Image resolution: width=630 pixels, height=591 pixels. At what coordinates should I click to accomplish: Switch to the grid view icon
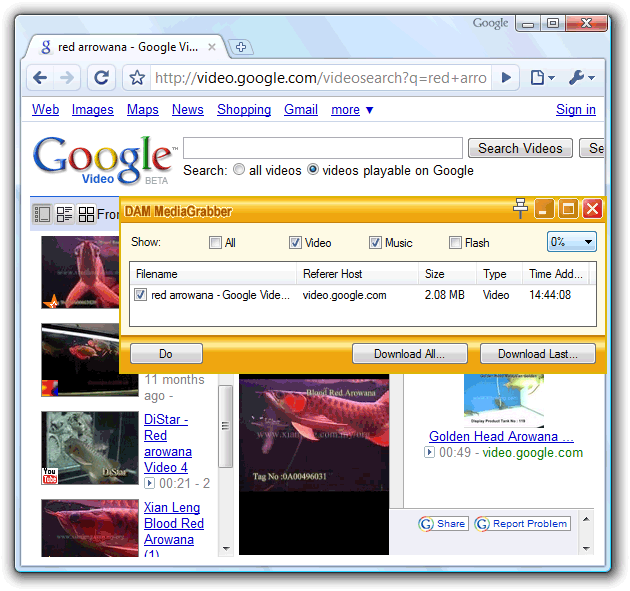point(86,214)
